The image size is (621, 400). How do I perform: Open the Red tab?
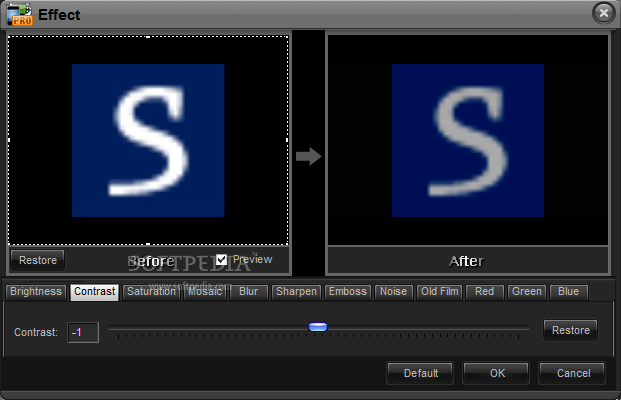485,292
